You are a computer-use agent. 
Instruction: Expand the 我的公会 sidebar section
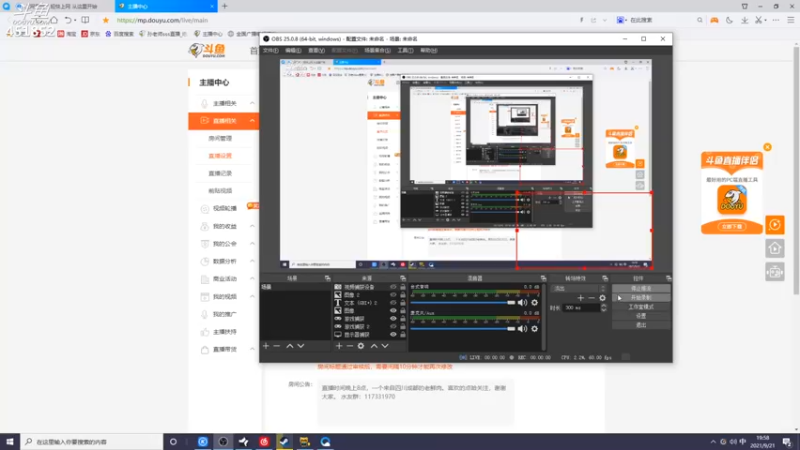click(x=252, y=244)
